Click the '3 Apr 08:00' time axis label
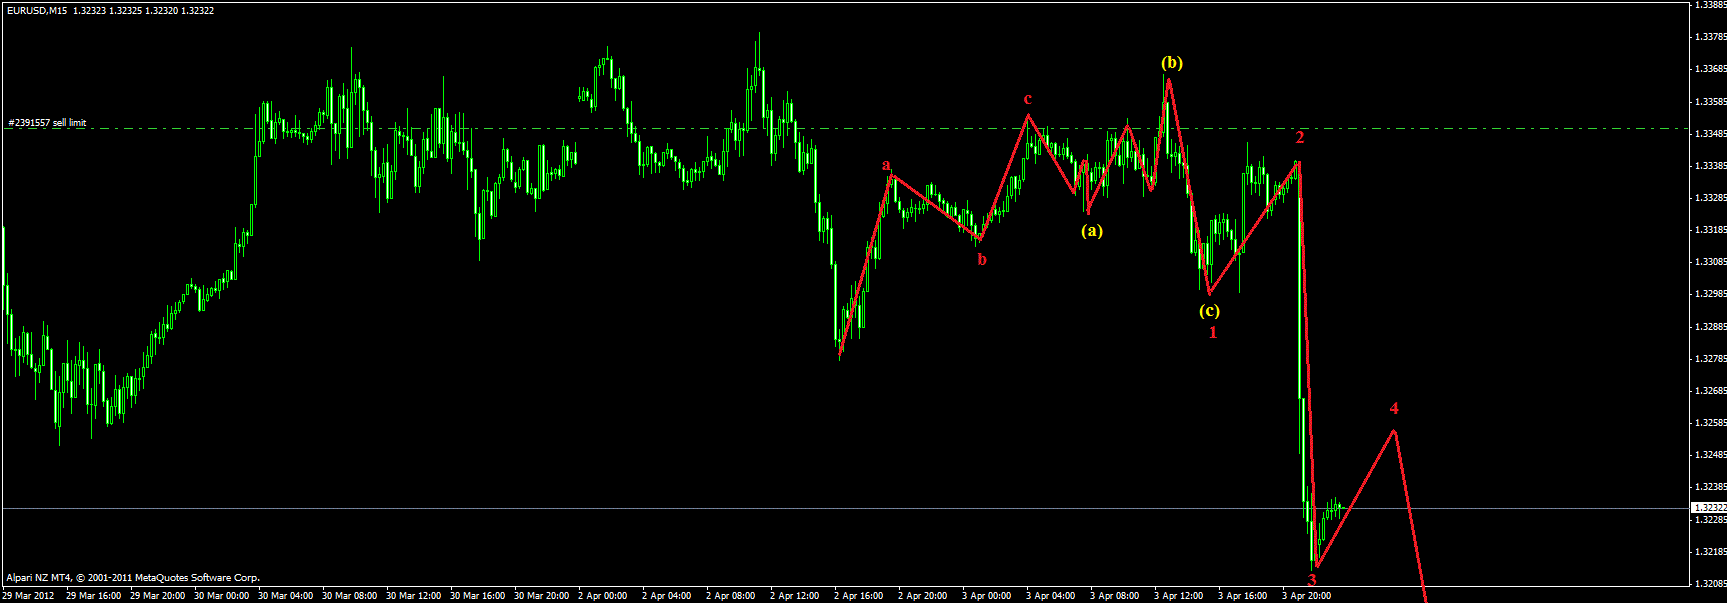The height and width of the screenshot is (603, 1727). coord(1115,596)
